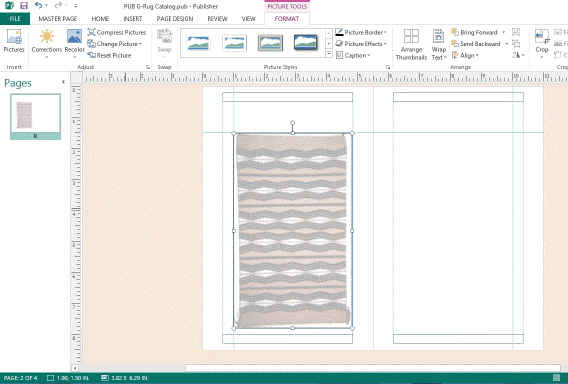The image size is (568, 384).
Task: Collapse the Pages navigation pane
Action: click(63, 82)
